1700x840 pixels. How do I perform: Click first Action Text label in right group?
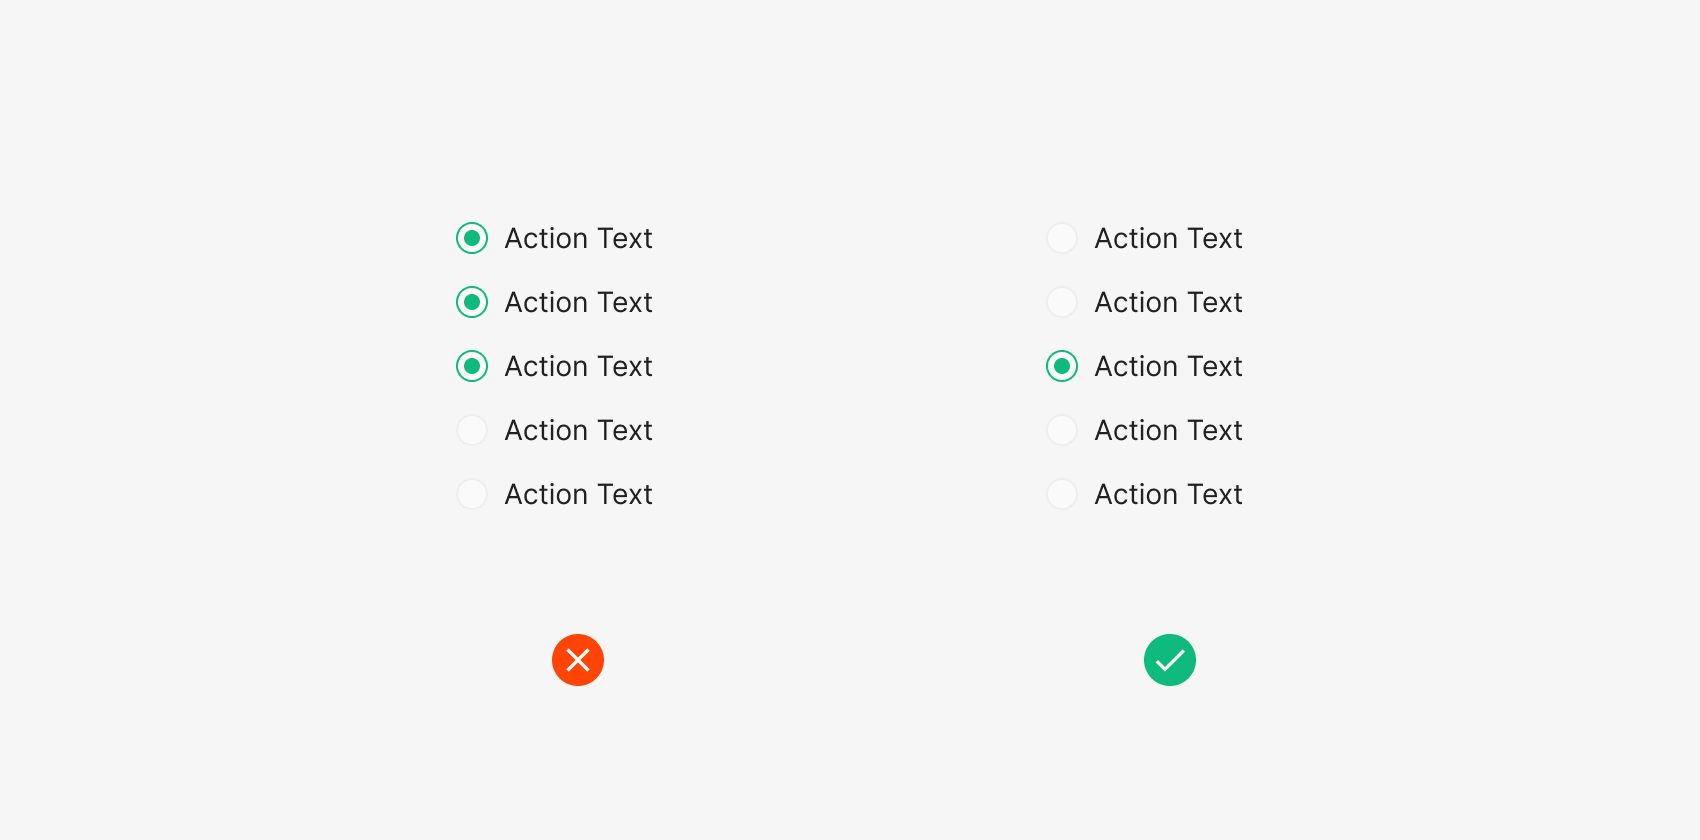pyautogui.click(x=1168, y=238)
